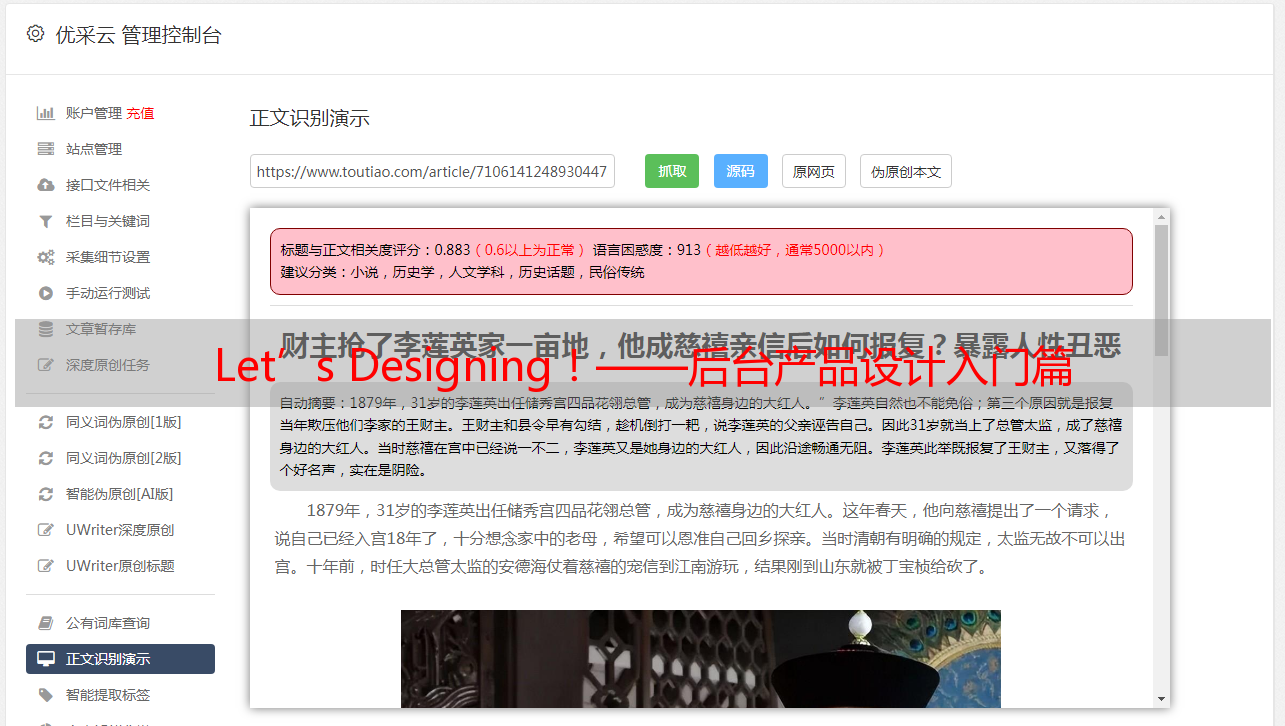The image size is (1285, 726).
Task: Click the gear icon beside 优采云 管理控制台
Action: (35, 34)
